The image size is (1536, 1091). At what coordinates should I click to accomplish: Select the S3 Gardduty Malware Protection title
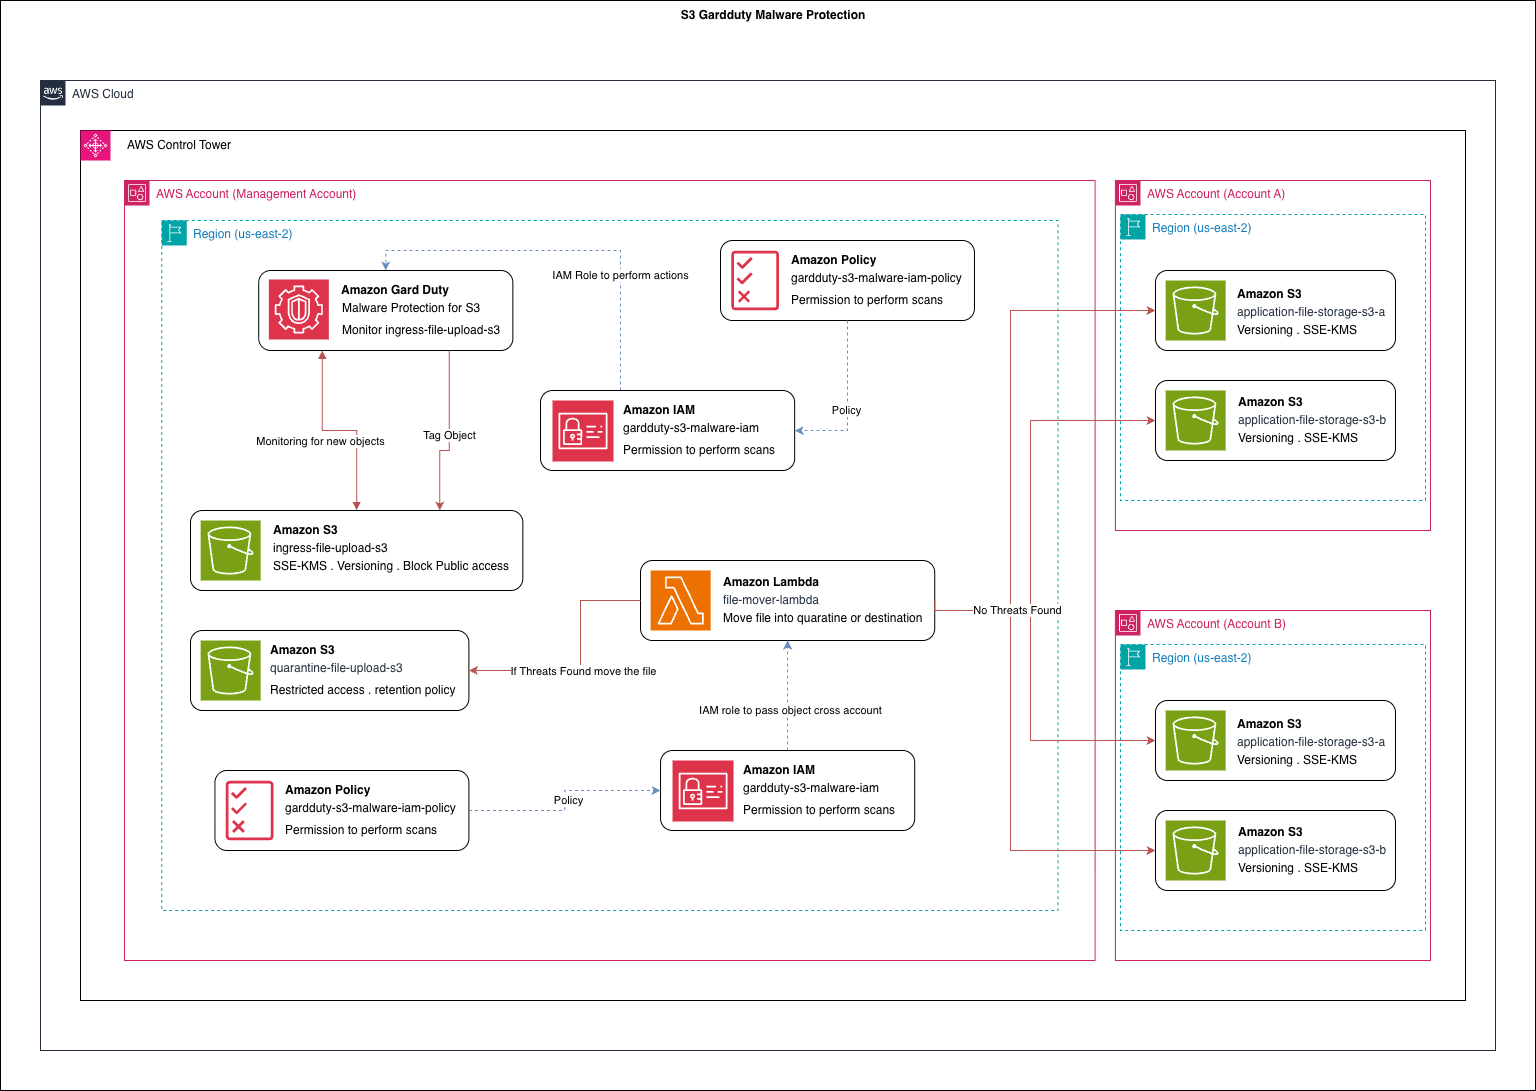coord(772,15)
